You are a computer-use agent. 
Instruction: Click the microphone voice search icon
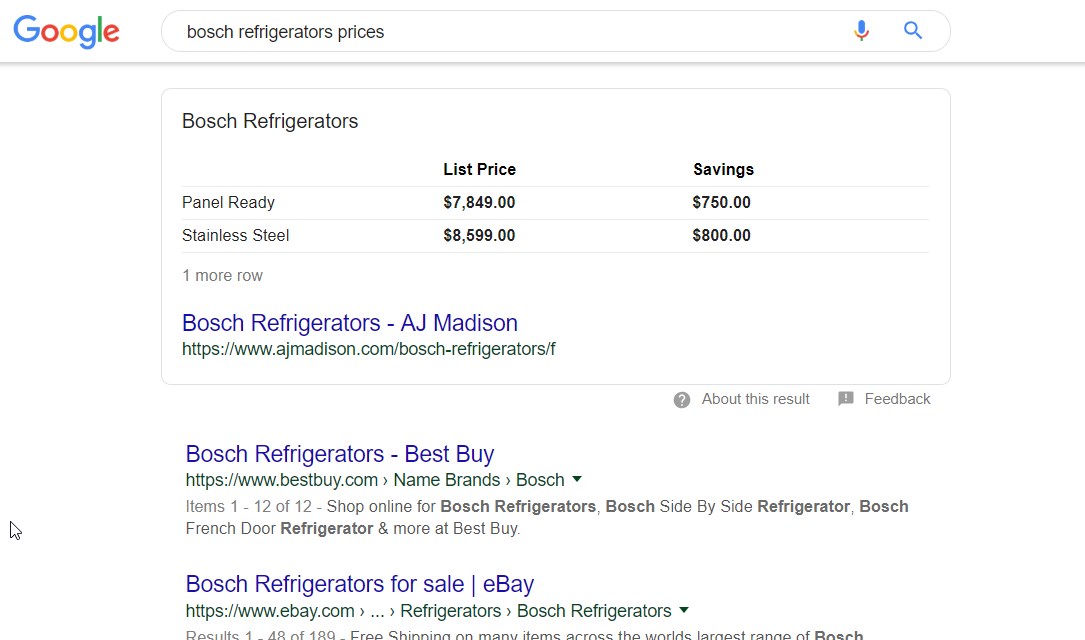[x=861, y=31]
